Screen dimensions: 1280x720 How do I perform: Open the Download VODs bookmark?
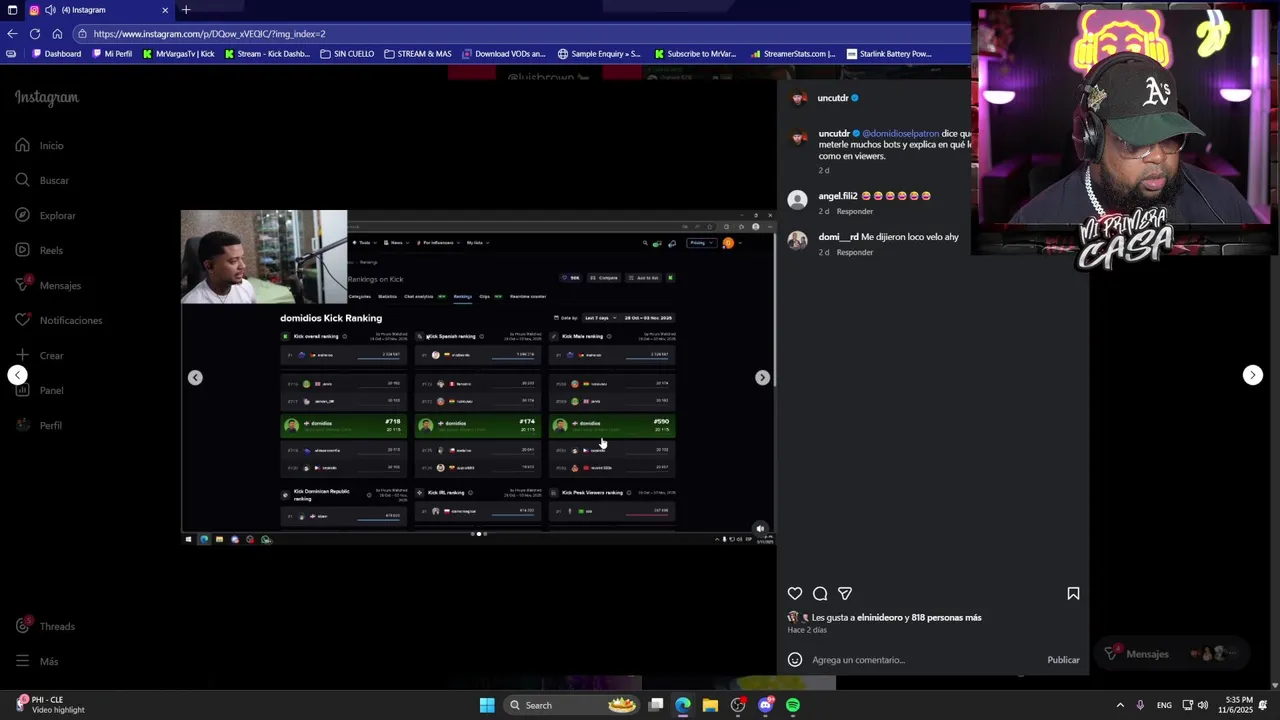pyautogui.click(x=503, y=54)
